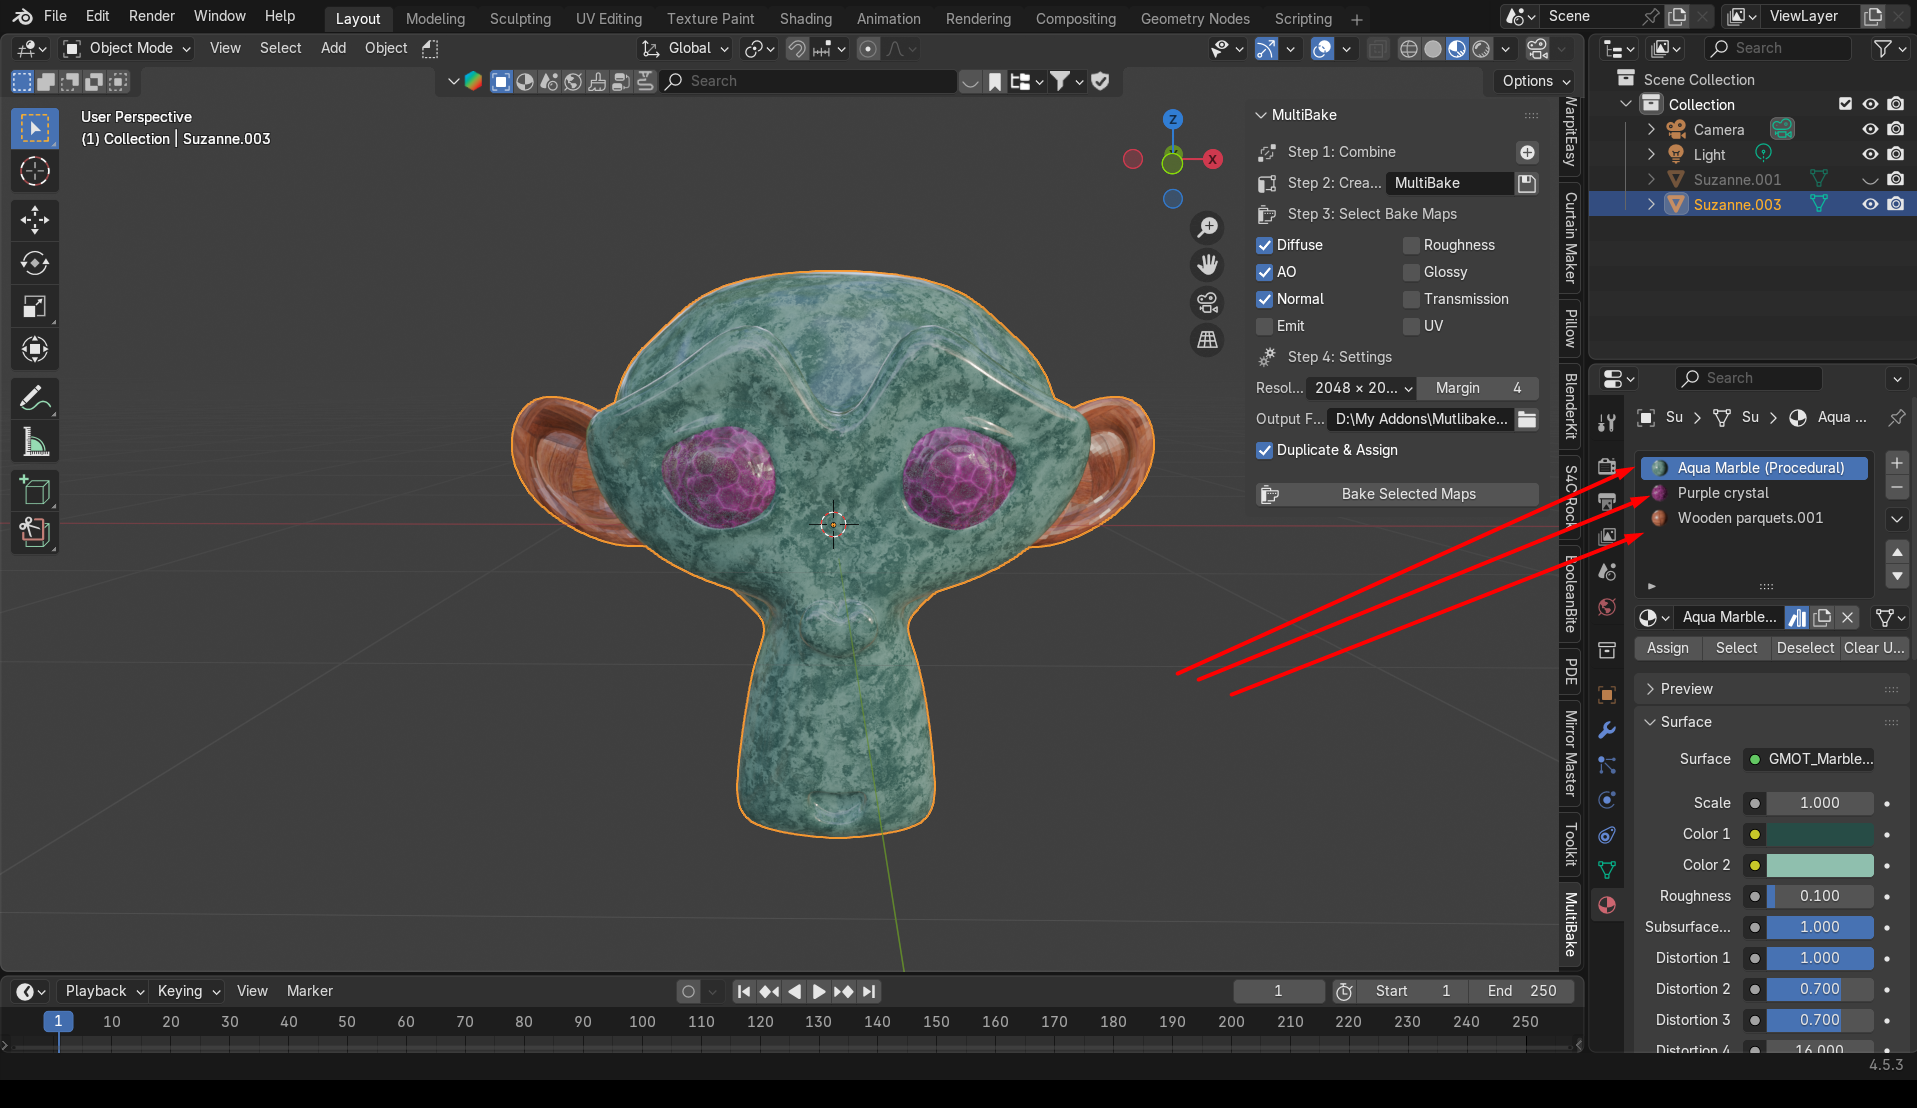
Task: Click the Assign material button
Action: pyautogui.click(x=1667, y=648)
